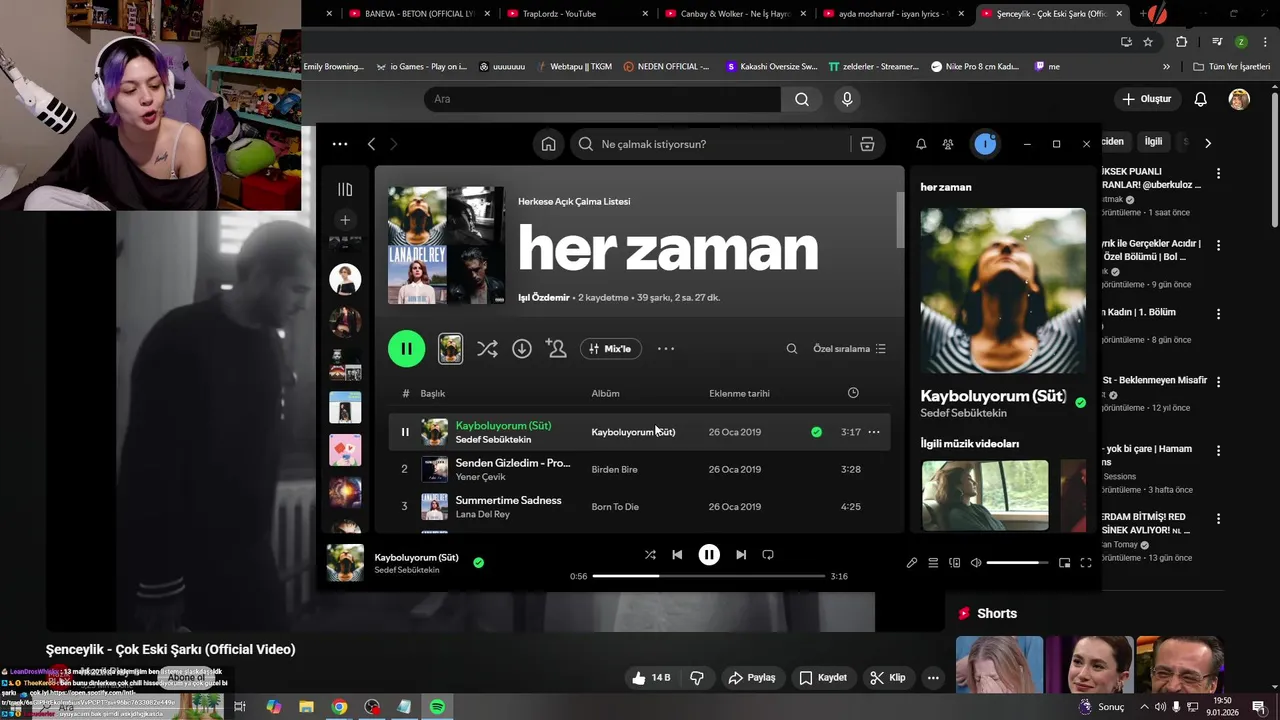The image size is (1280, 720).
Task: Open Yener Çevik artist link
Action: tap(480, 477)
